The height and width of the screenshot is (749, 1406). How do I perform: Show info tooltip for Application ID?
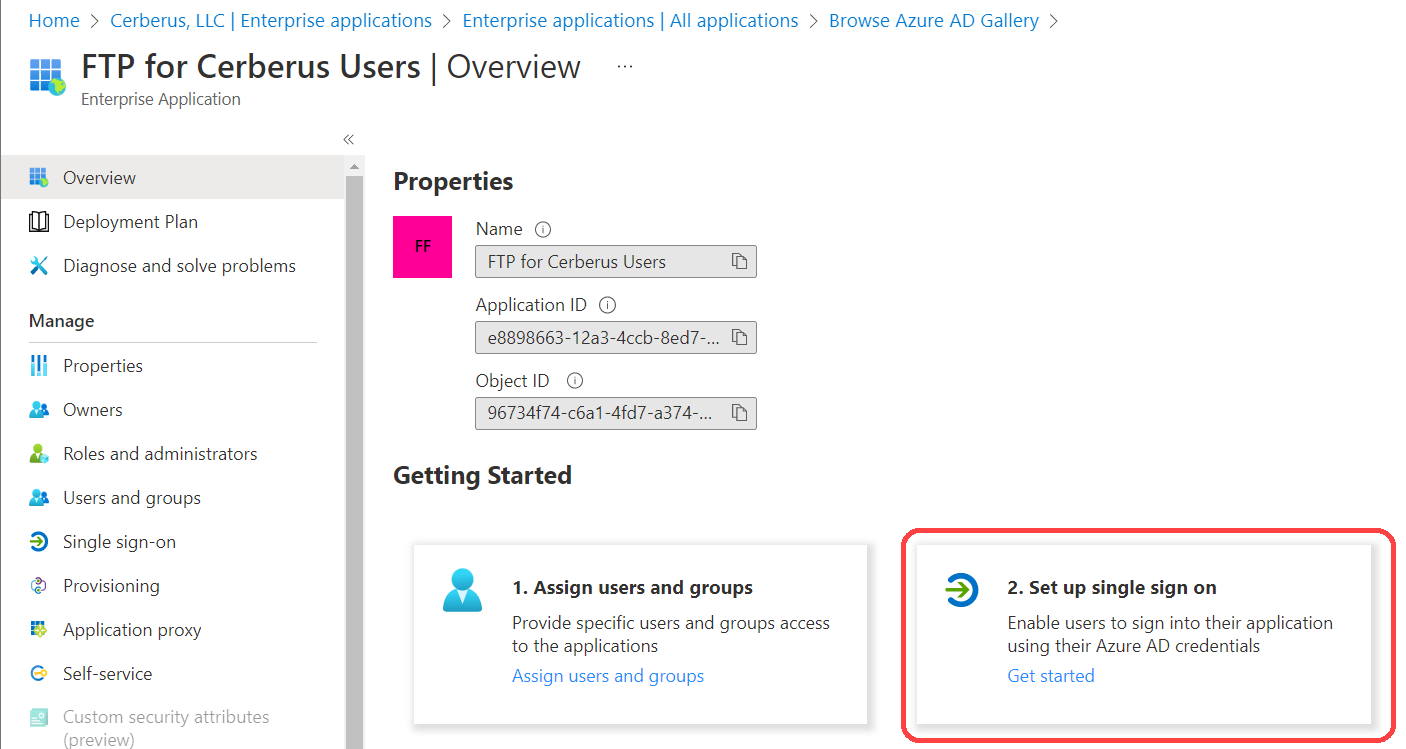607,305
